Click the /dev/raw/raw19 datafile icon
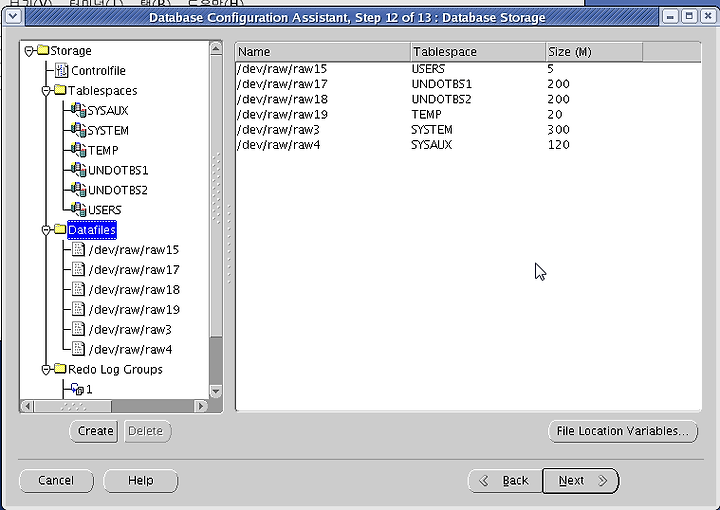This screenshot has width=720, height=510. click(x=79, y=309)
